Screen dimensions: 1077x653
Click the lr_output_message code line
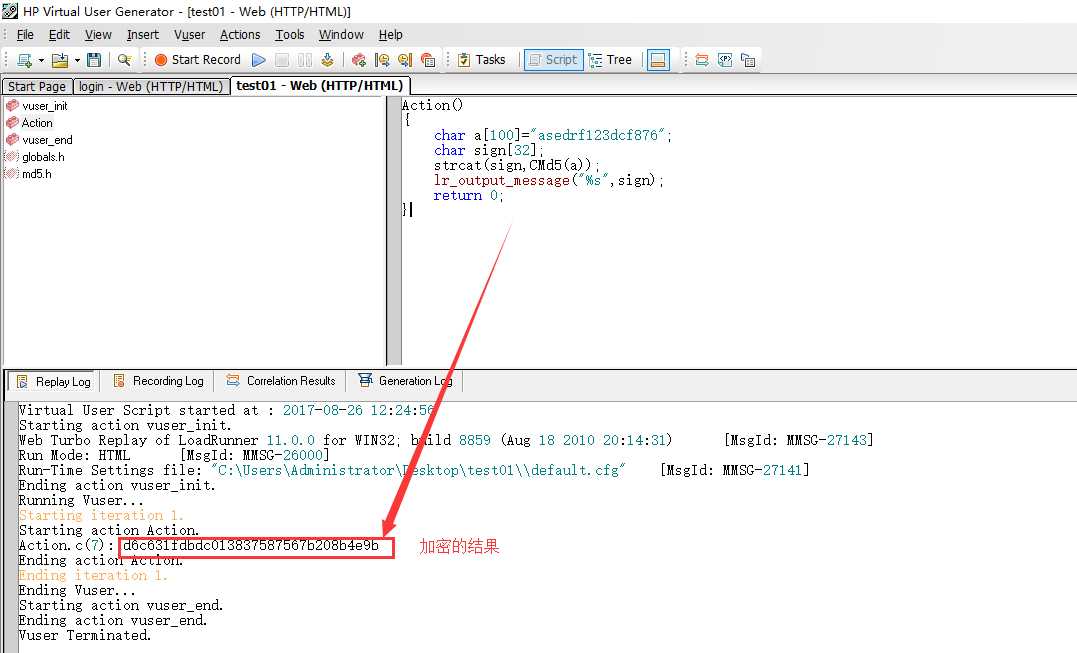tap(549, 181)
